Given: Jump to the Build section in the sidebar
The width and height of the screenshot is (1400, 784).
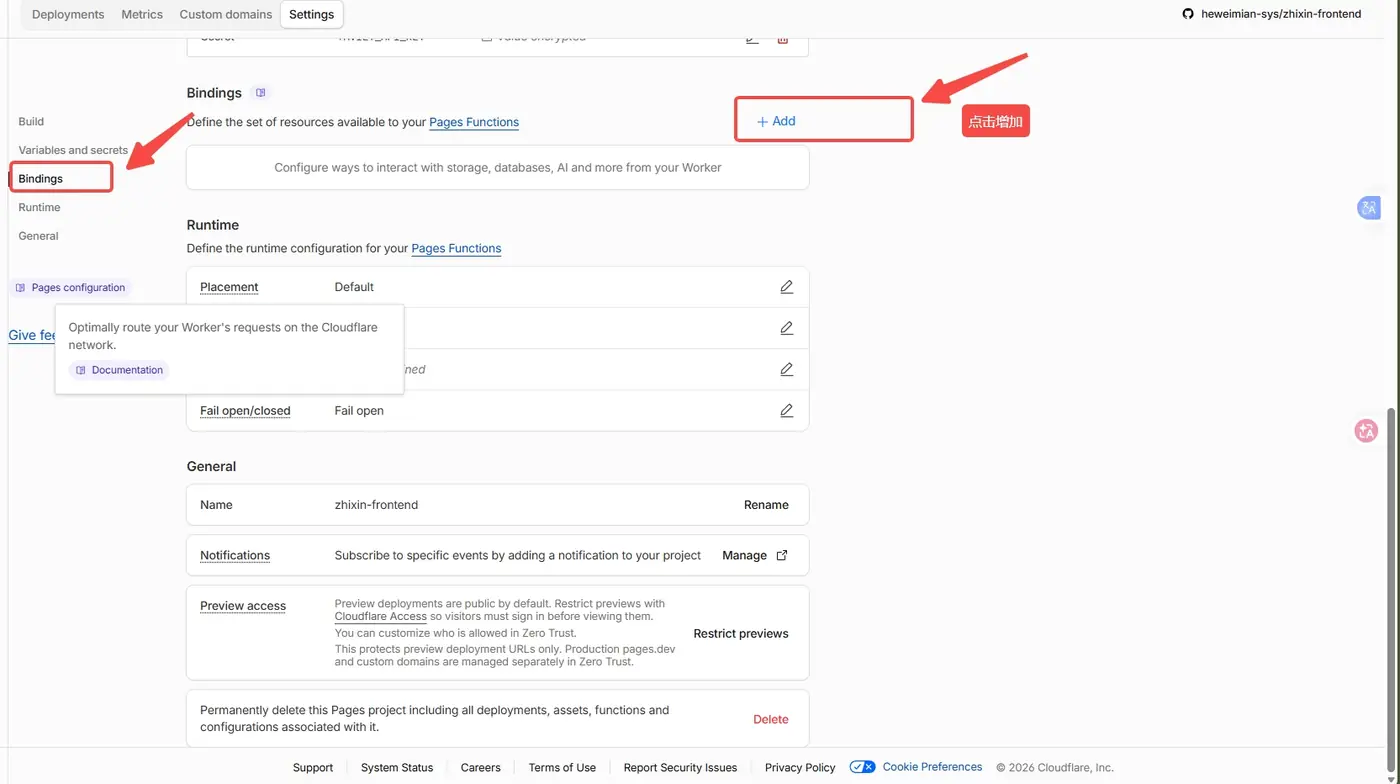Looking at the screenshot, I should pos(31,121).
